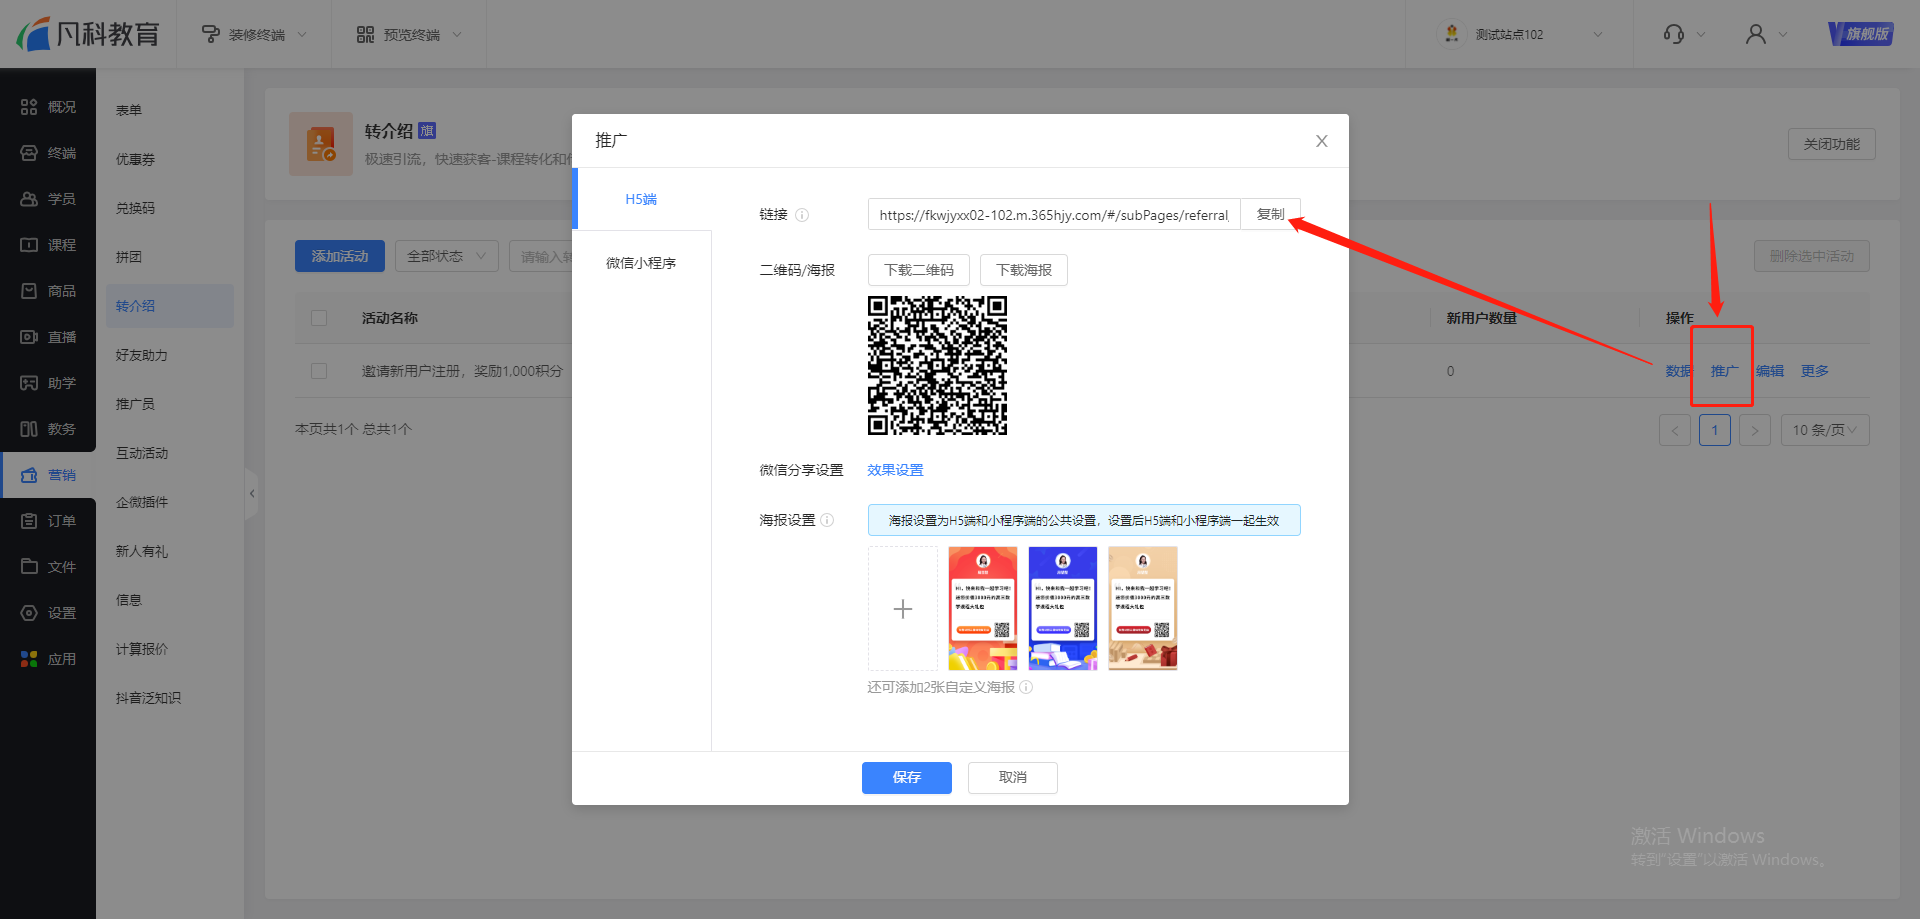Click the info icon beside 海报设置
1920x919 pixels.
[x=827, y=520]
